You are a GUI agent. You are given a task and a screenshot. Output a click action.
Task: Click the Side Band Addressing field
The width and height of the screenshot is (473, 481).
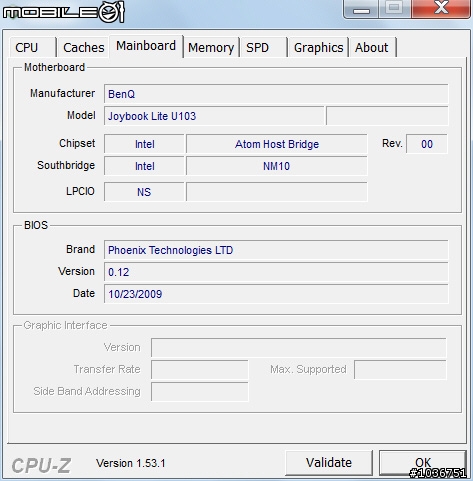pyautogui.click(x=200, y=392)
